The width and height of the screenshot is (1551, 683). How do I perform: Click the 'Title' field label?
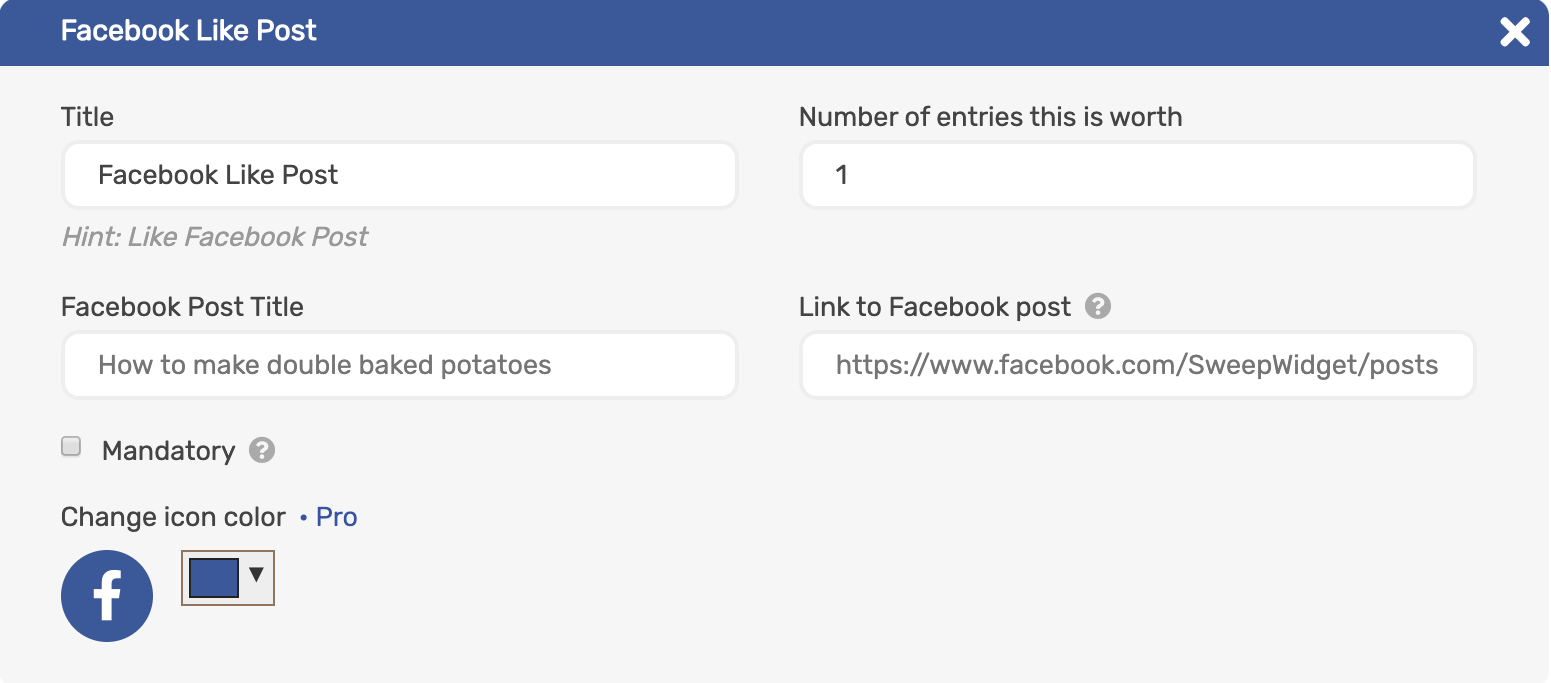click(88, 117)
